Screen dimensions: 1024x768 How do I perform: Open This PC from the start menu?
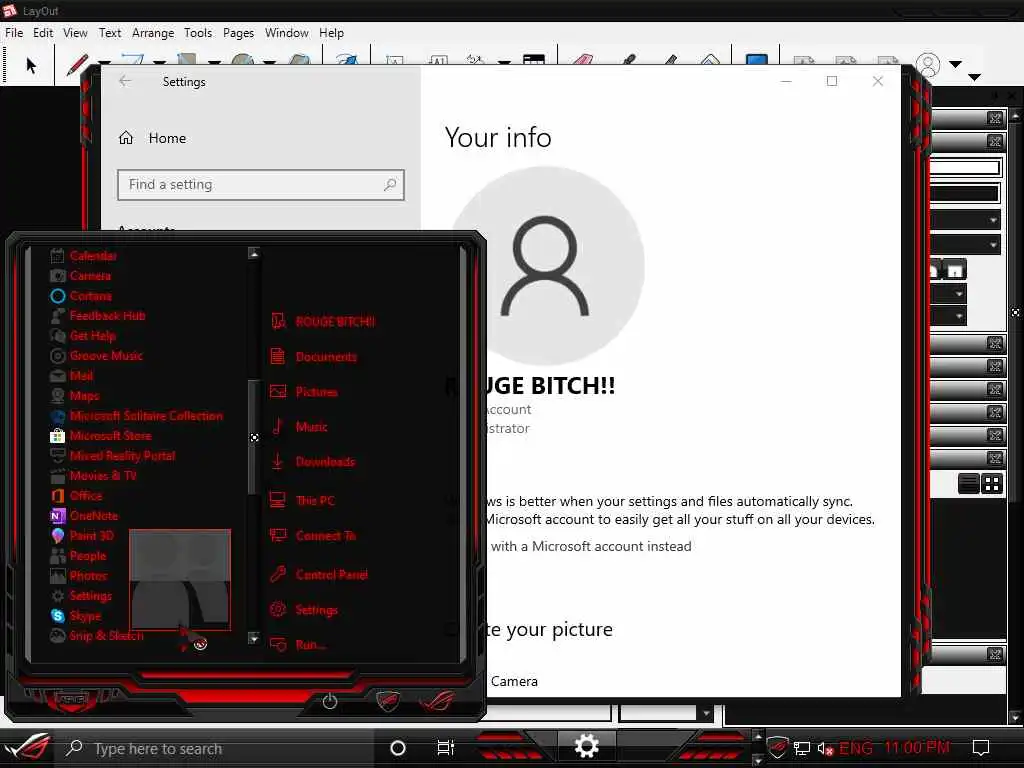coord(315,501)
